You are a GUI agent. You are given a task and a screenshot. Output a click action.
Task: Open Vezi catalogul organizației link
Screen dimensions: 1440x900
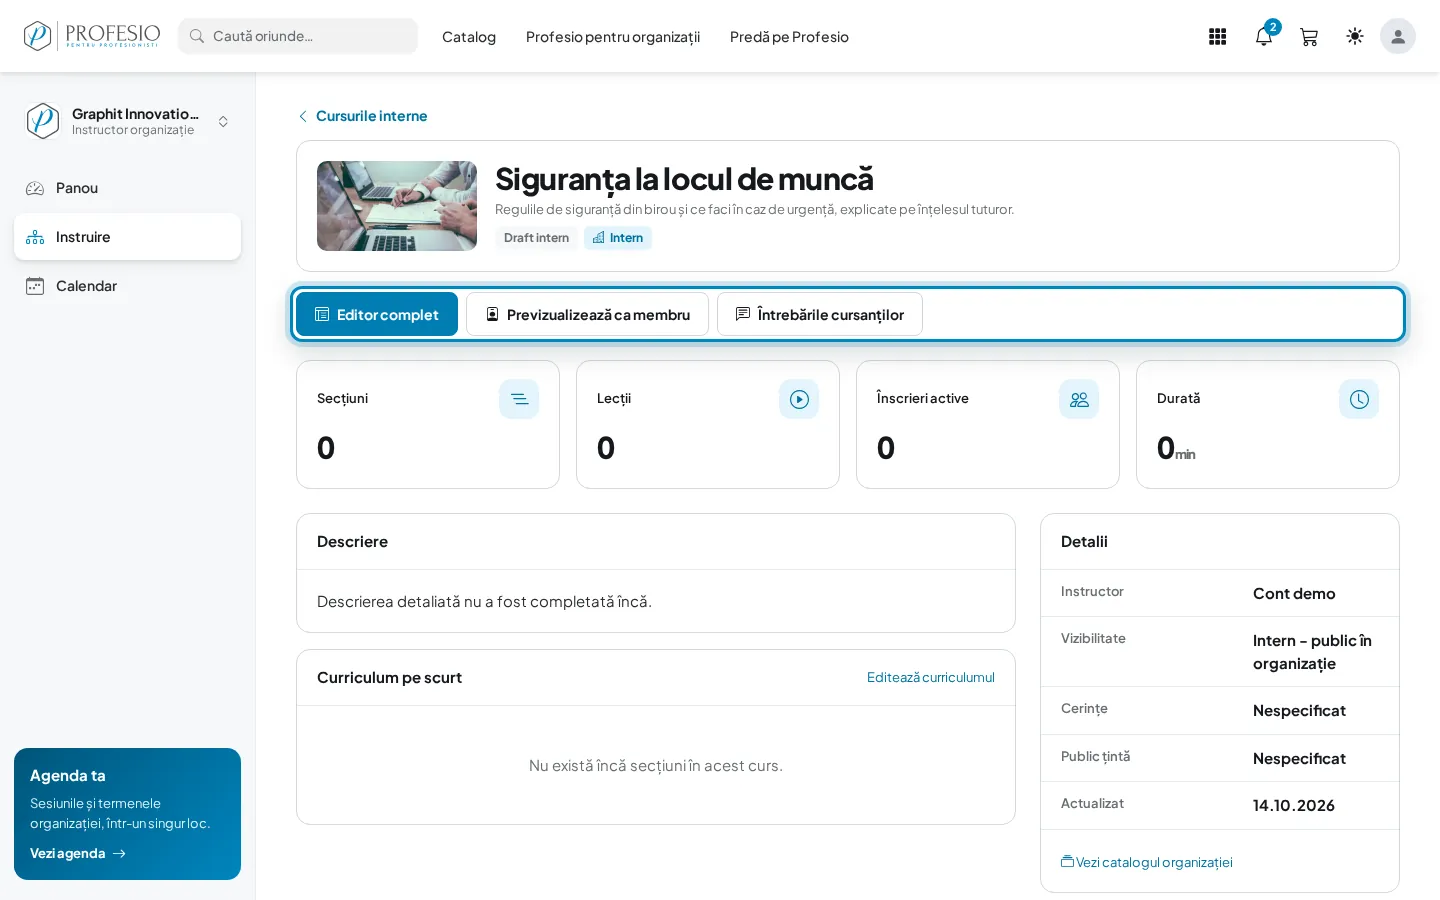(x=1147, y=862)
